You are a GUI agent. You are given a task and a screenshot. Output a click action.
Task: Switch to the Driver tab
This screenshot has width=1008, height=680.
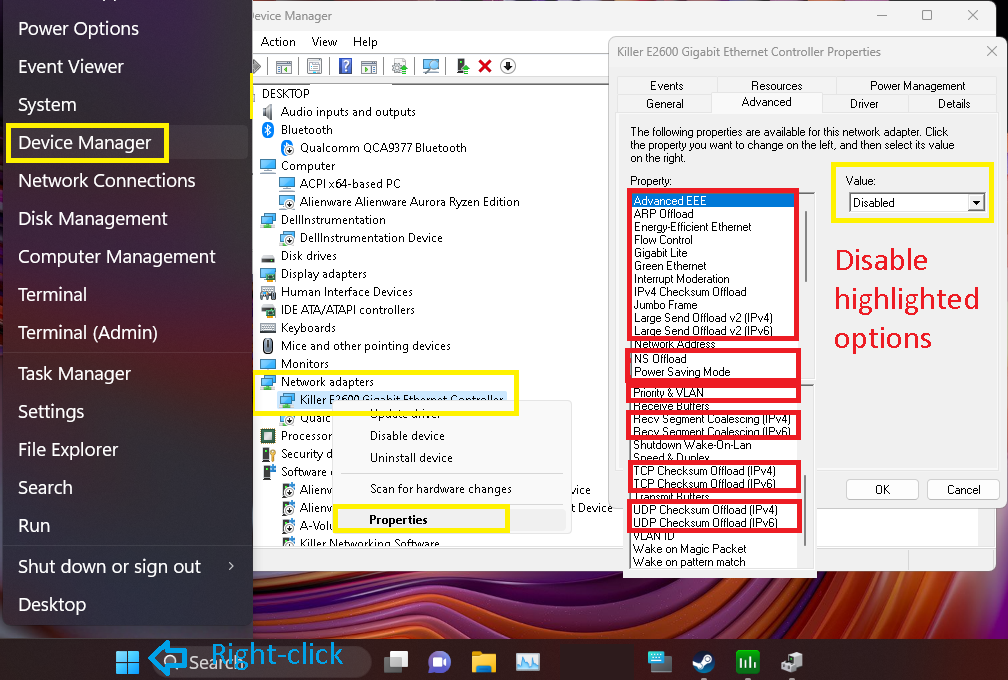864,103
